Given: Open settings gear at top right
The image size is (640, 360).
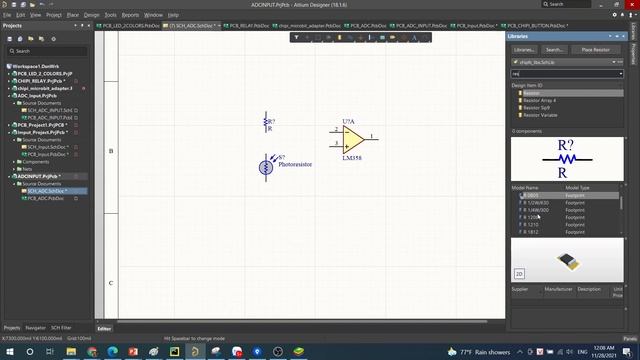Looking at the screenshot, I should point(615,15).
